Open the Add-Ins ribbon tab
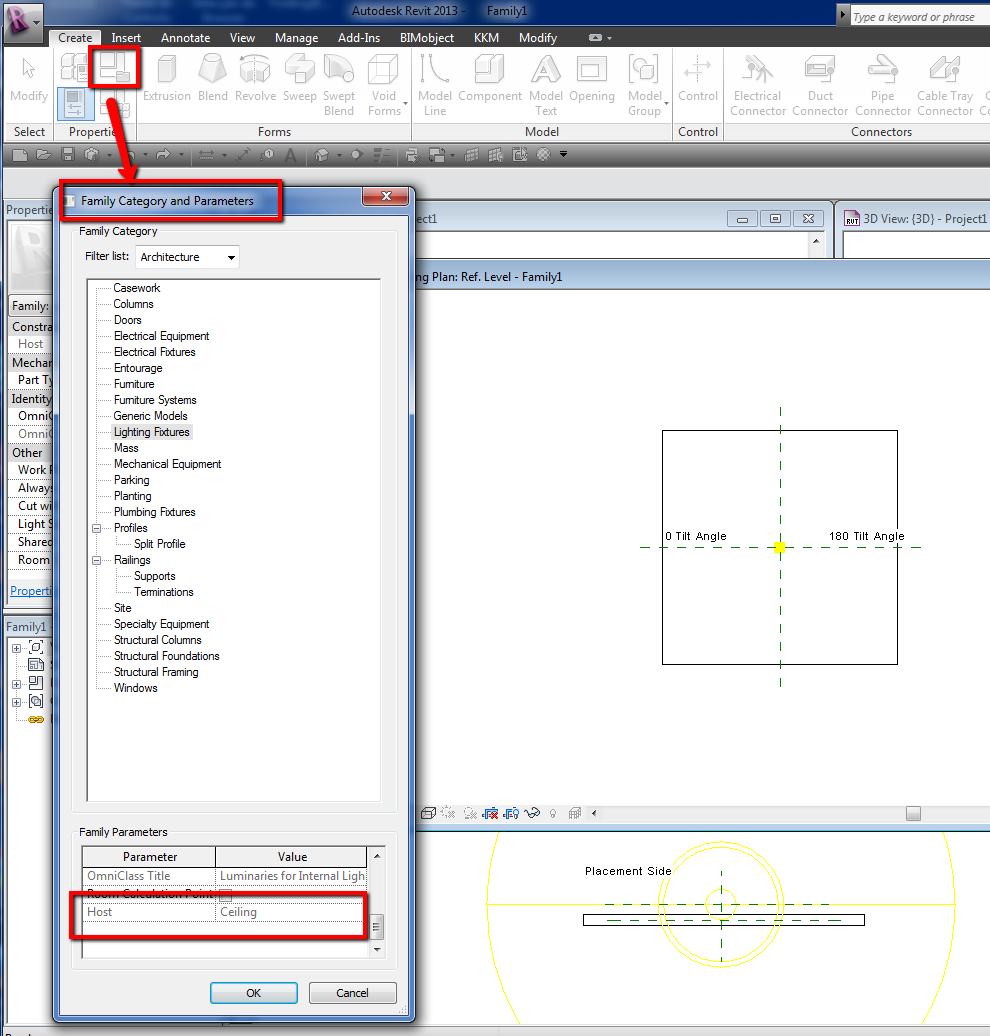The image size is (990, 1036). [358, 38]
